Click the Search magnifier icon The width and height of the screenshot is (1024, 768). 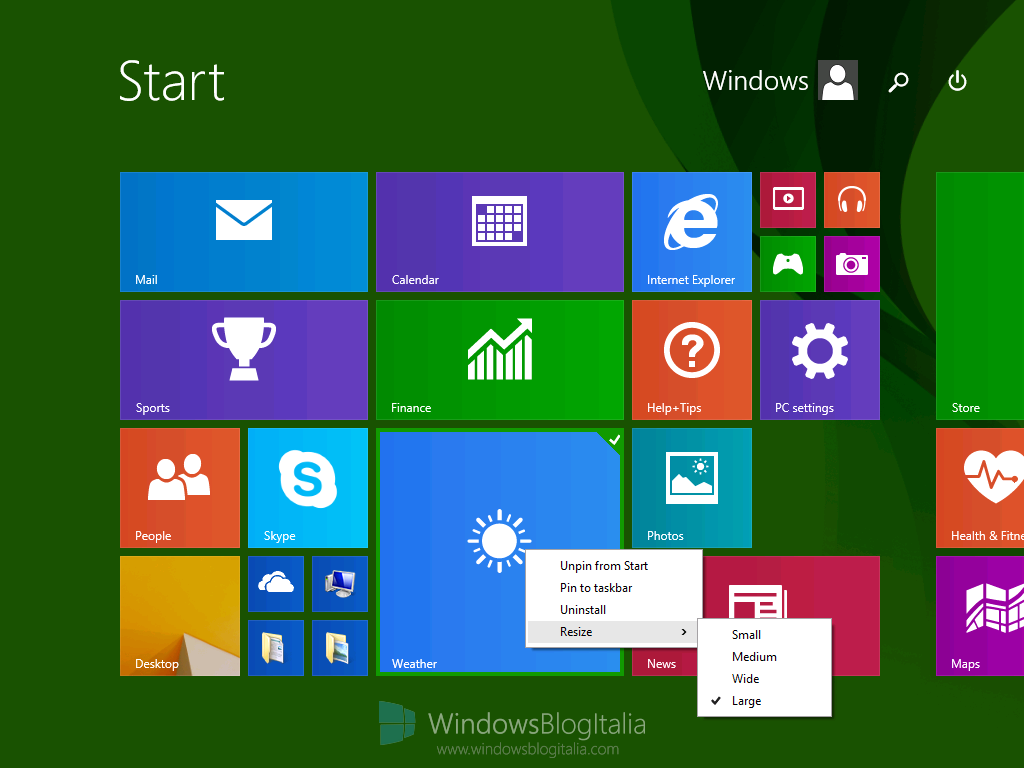(x=899, y=82)
